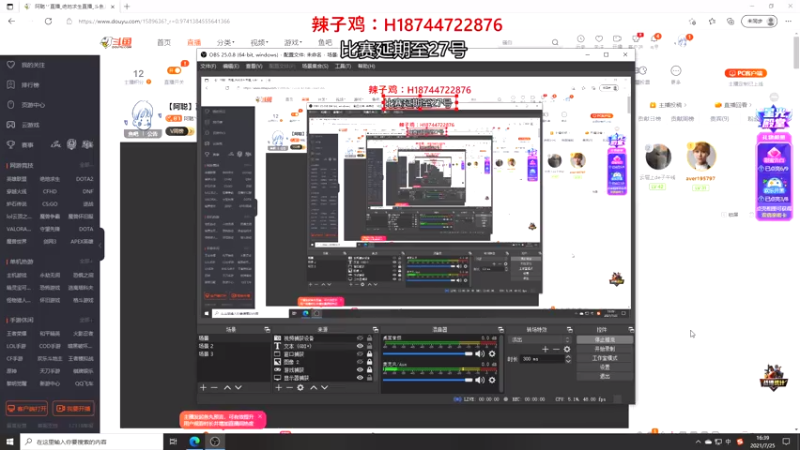Viewport: 800px width, 450px height.
Task: Remove selected scene with minus icon
Action: [214, 388]
